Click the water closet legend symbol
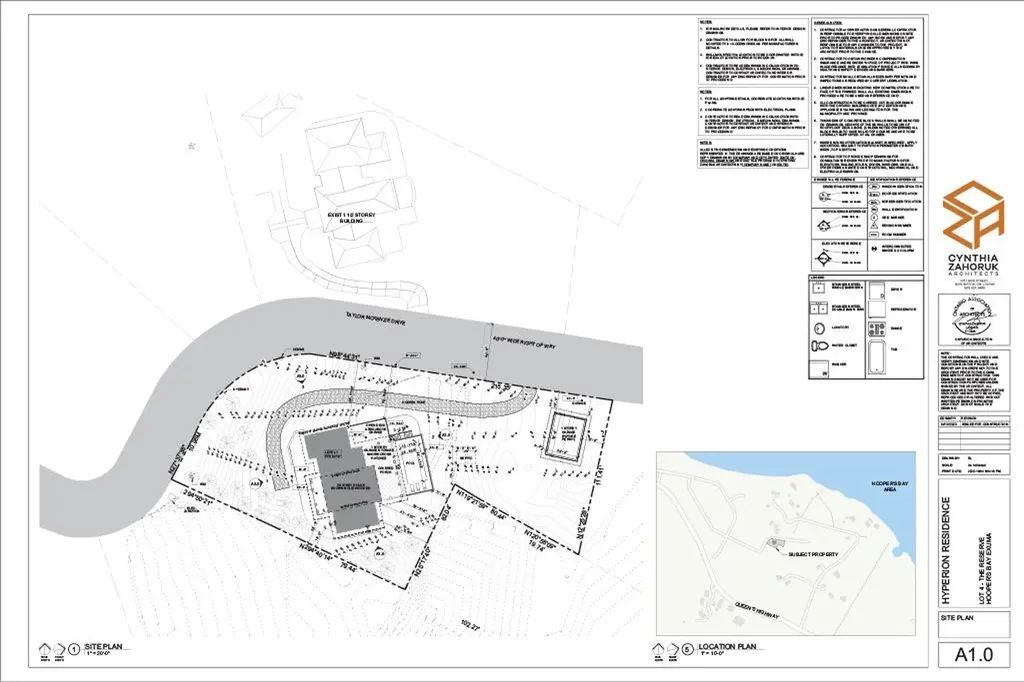This screenshot has height=682, width=1024. [x=817, y=346]
